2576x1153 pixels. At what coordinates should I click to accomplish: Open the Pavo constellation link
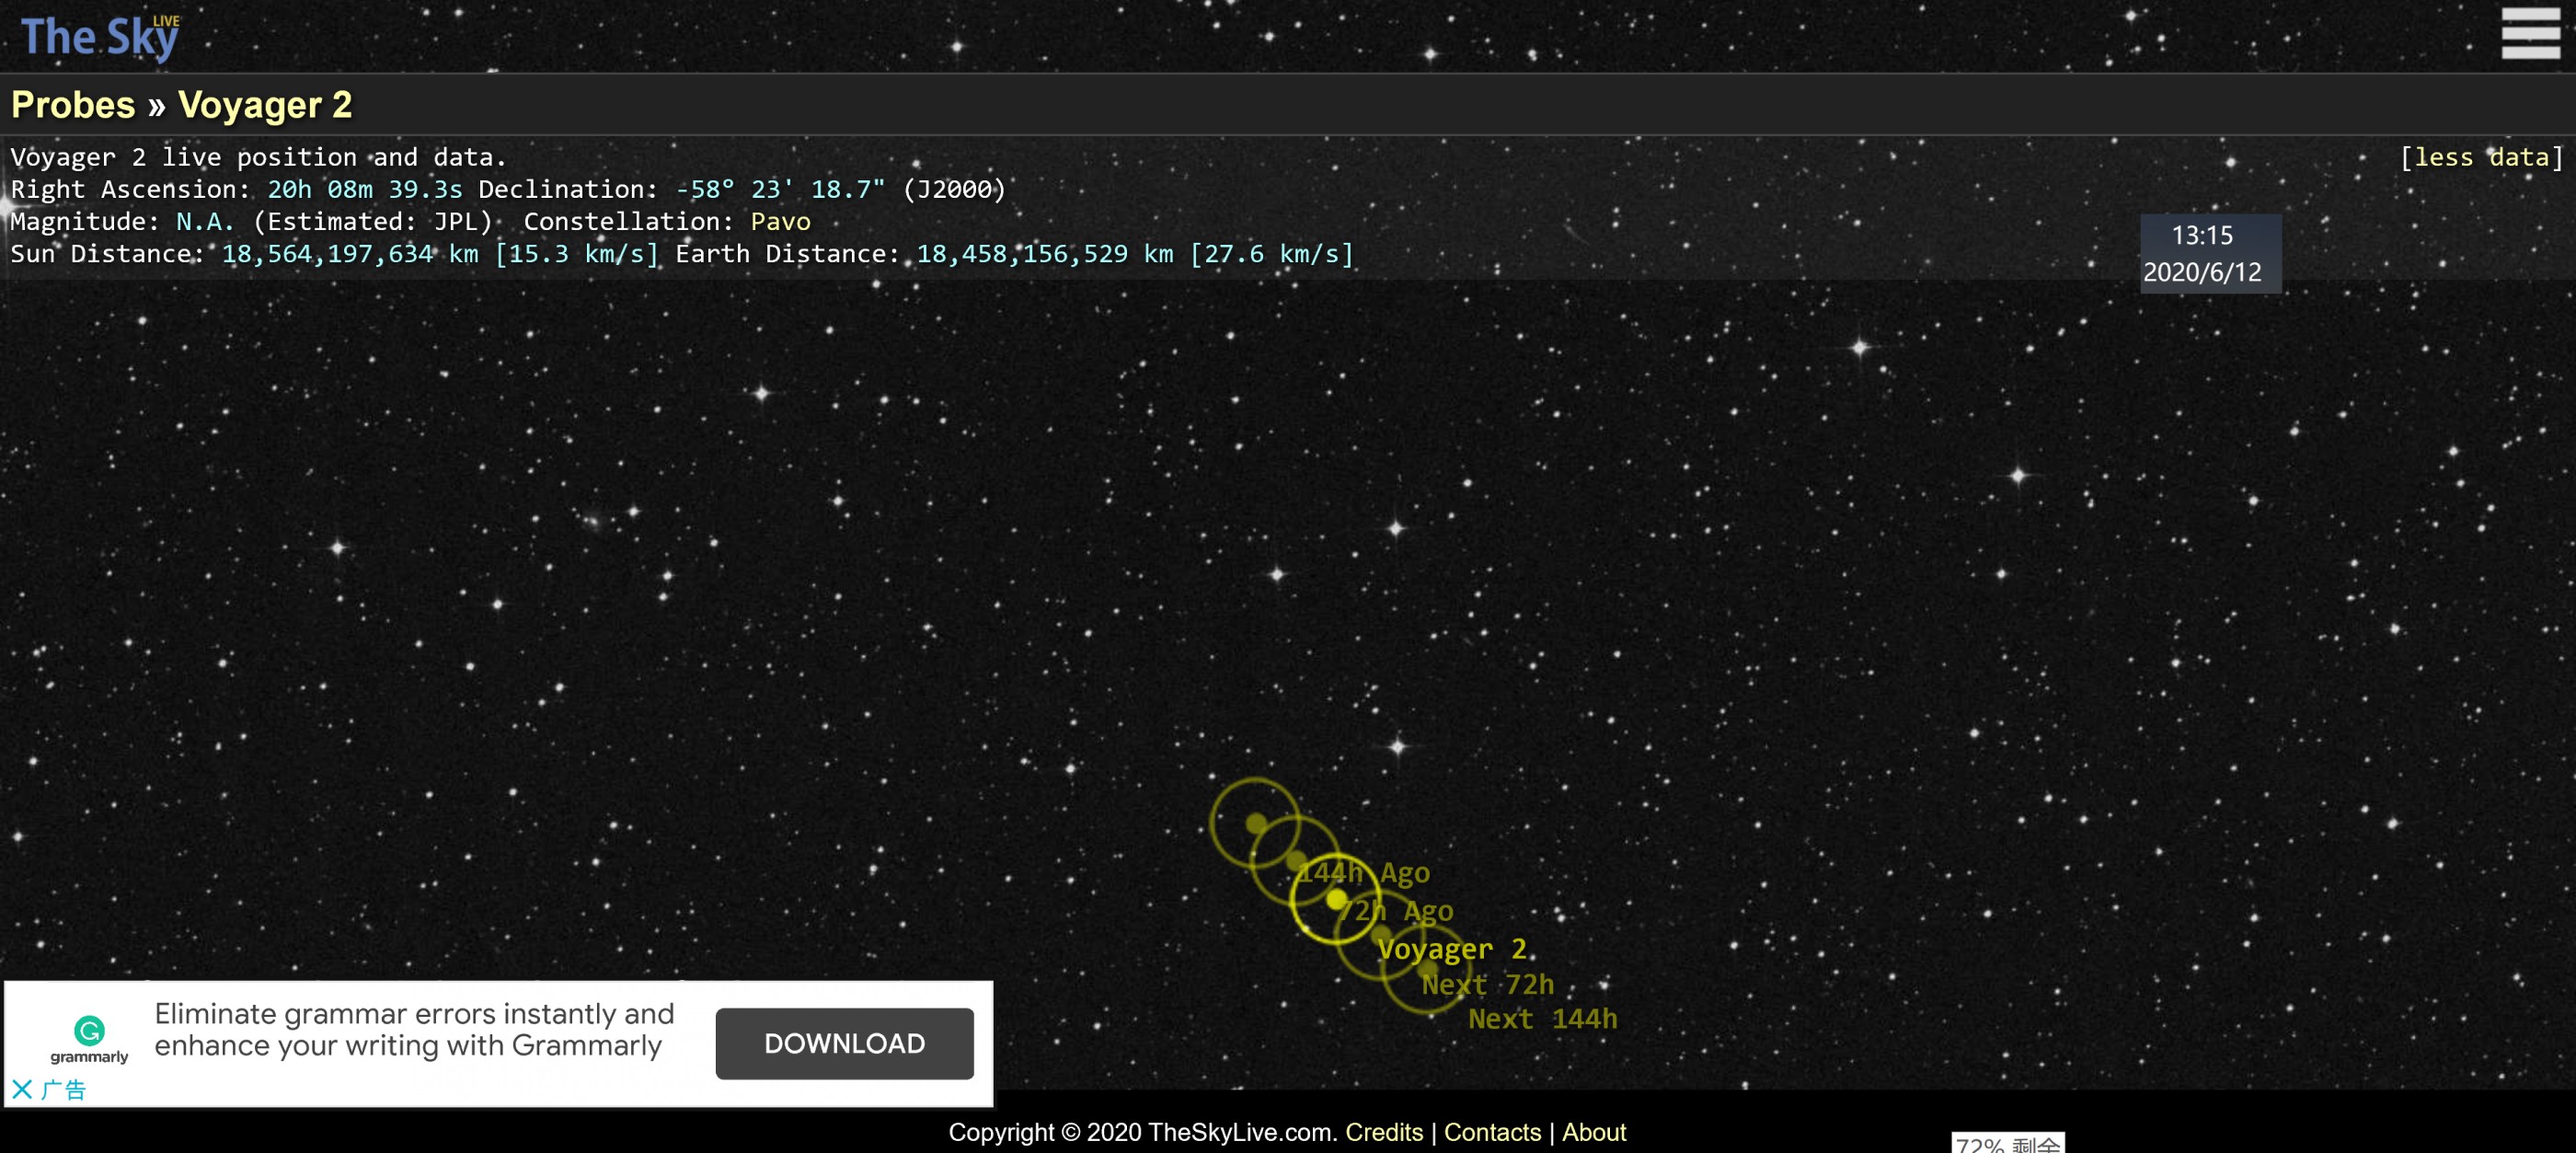(x=780, y=221)
